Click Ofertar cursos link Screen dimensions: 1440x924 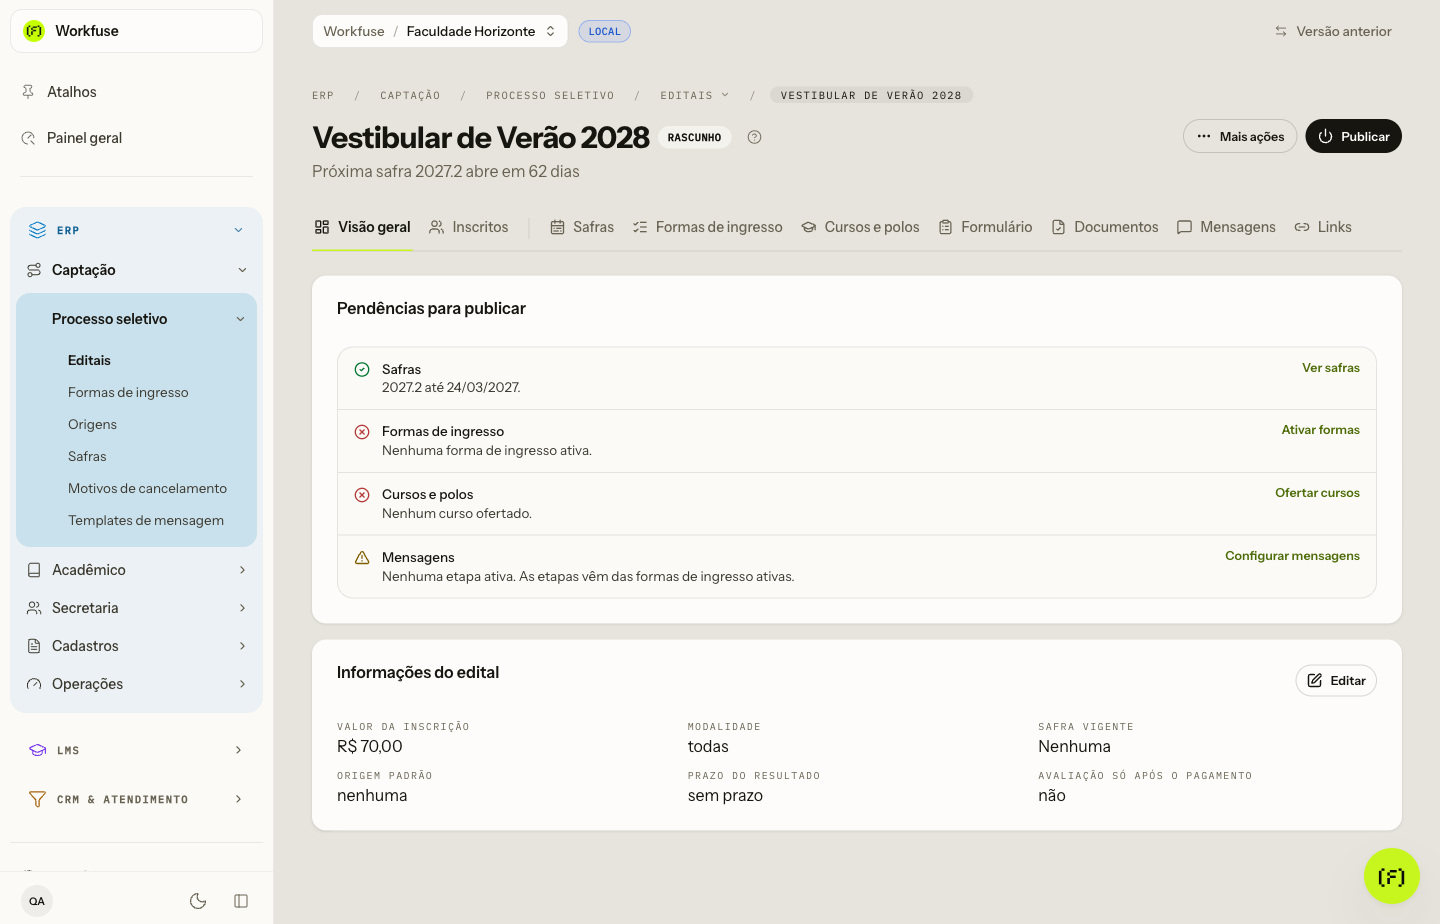pyautogui.click(x=1318, y=493)
